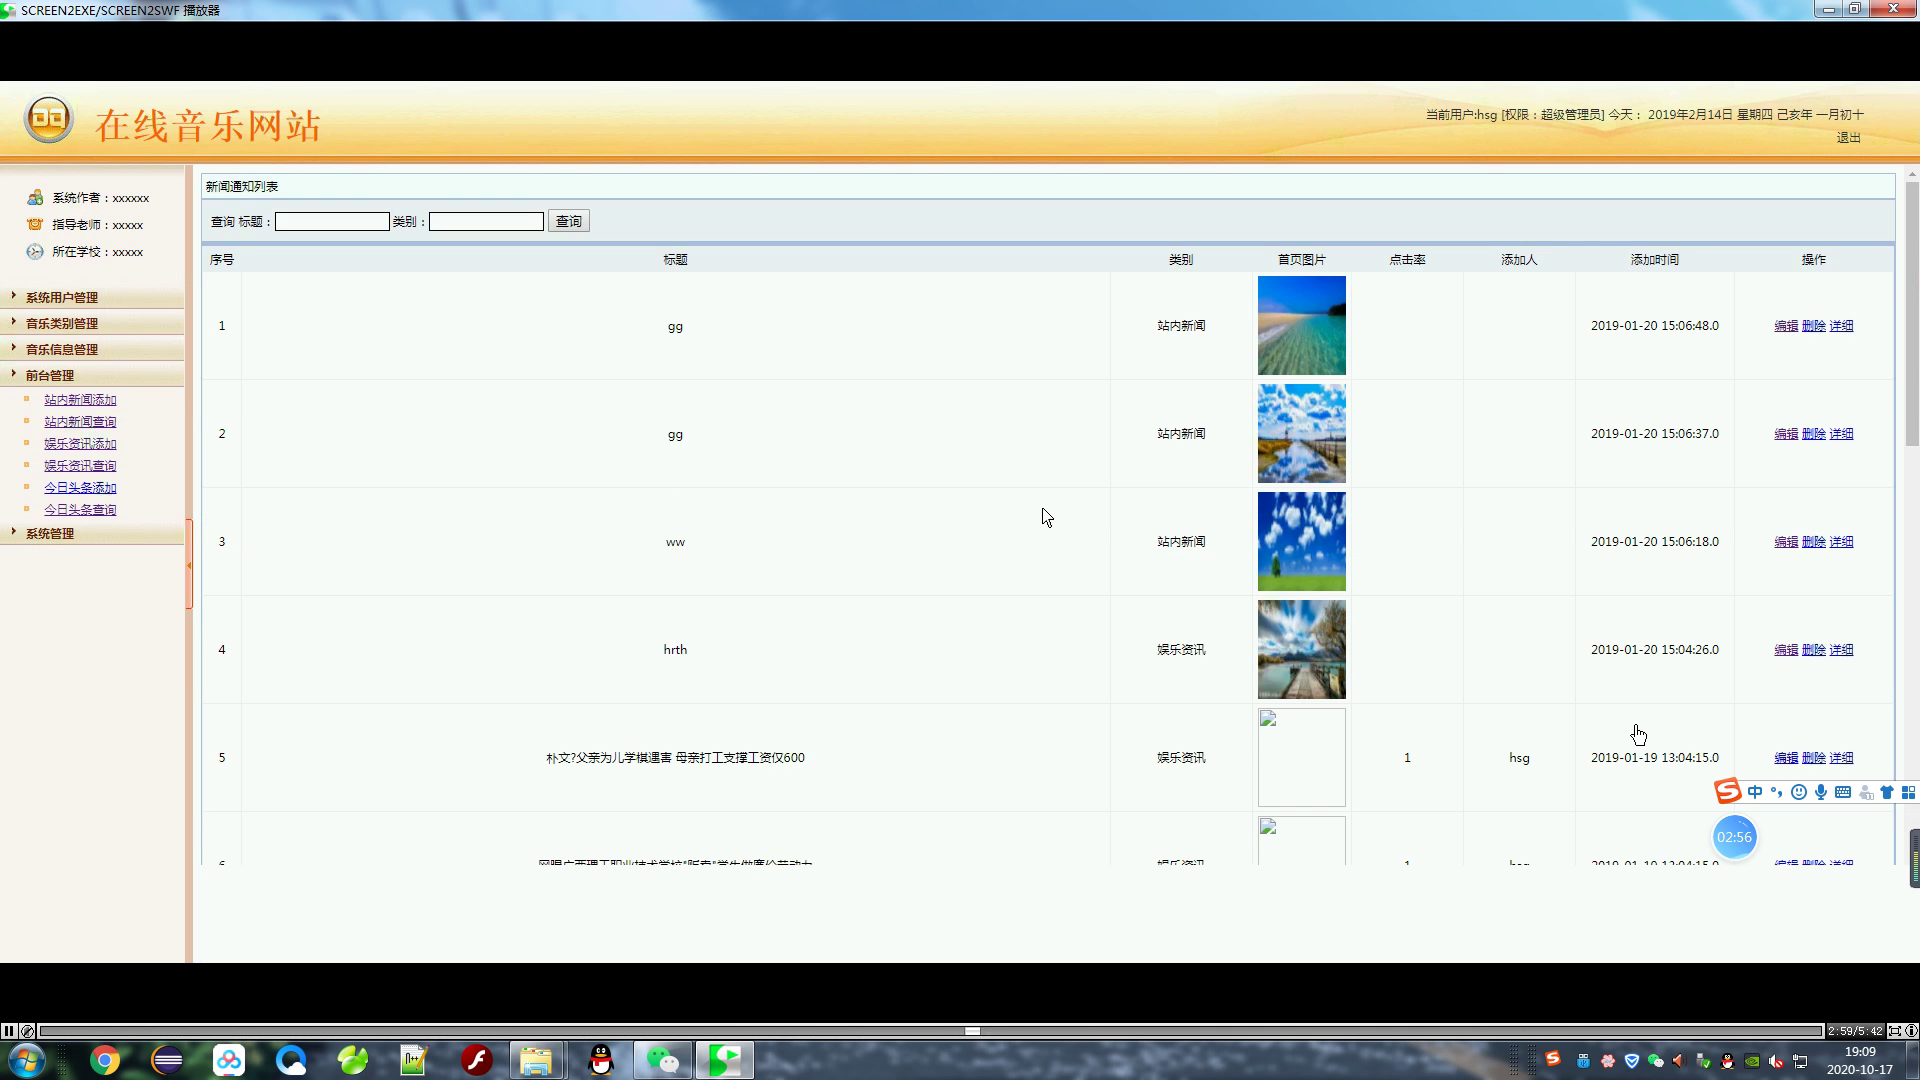Click the 查询 search button
Screen dimensions: 1920x1080
tap(569, 221)
